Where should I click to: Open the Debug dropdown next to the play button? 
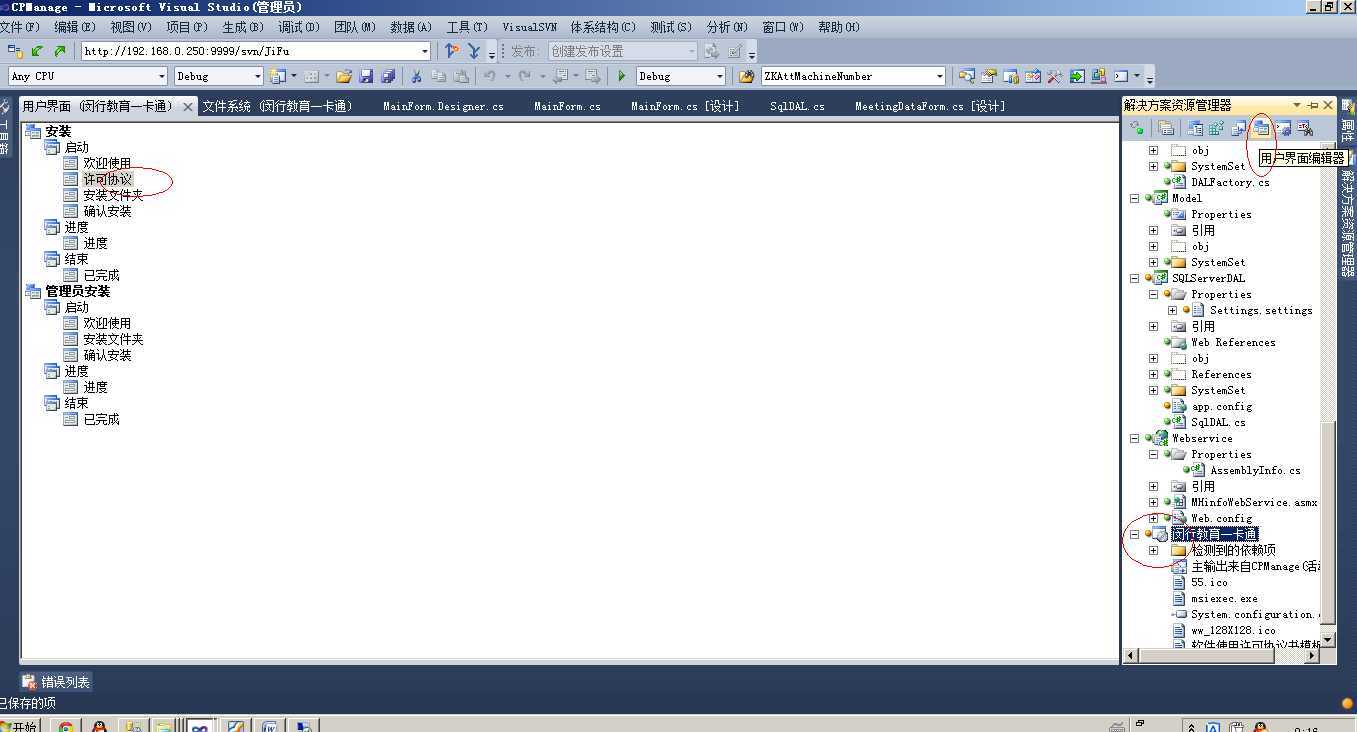(x=719, y=76)
